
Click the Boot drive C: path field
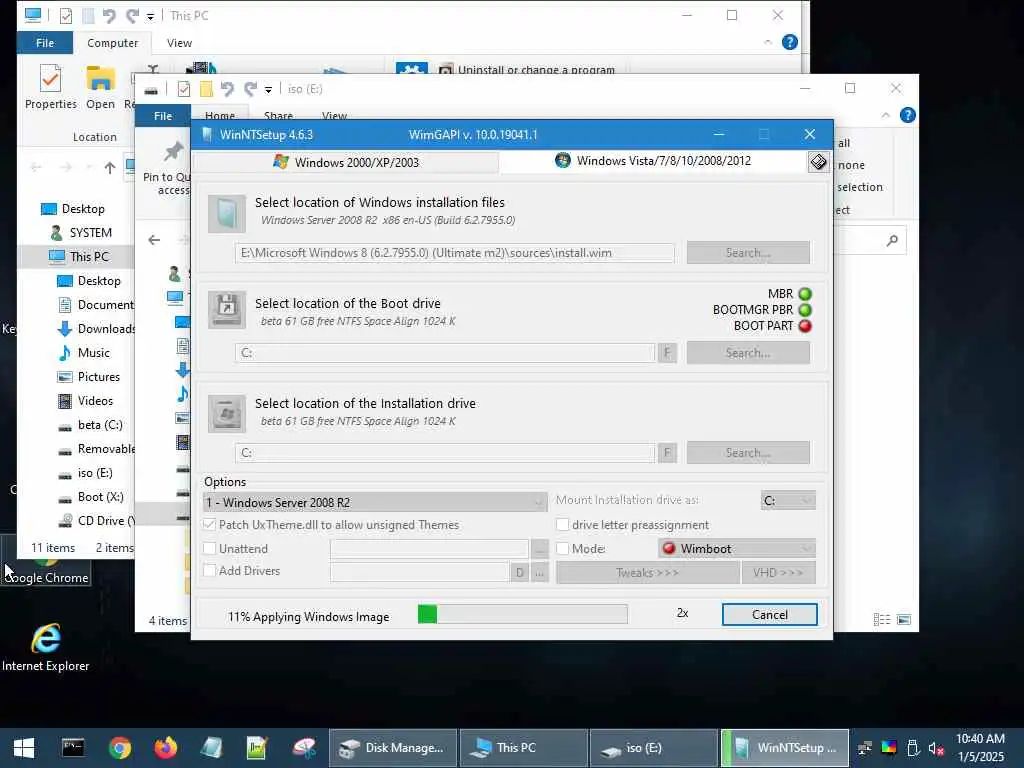coord(445,353)
